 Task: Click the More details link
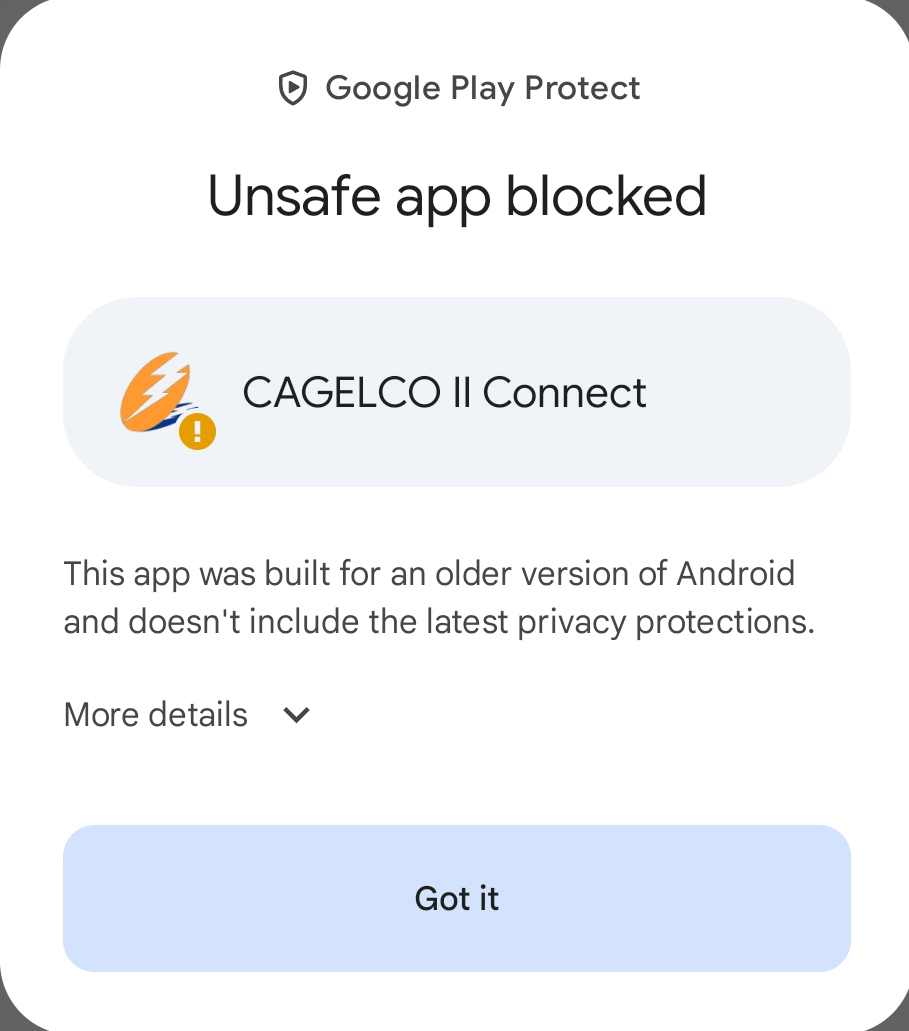click(x=155, y=714)
